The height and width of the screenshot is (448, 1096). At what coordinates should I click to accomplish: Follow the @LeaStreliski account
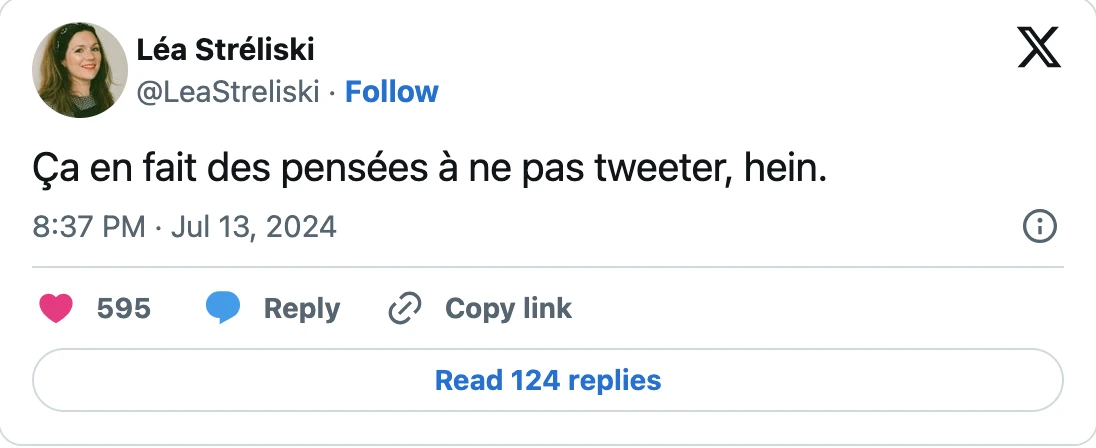[x=391, y=92]
